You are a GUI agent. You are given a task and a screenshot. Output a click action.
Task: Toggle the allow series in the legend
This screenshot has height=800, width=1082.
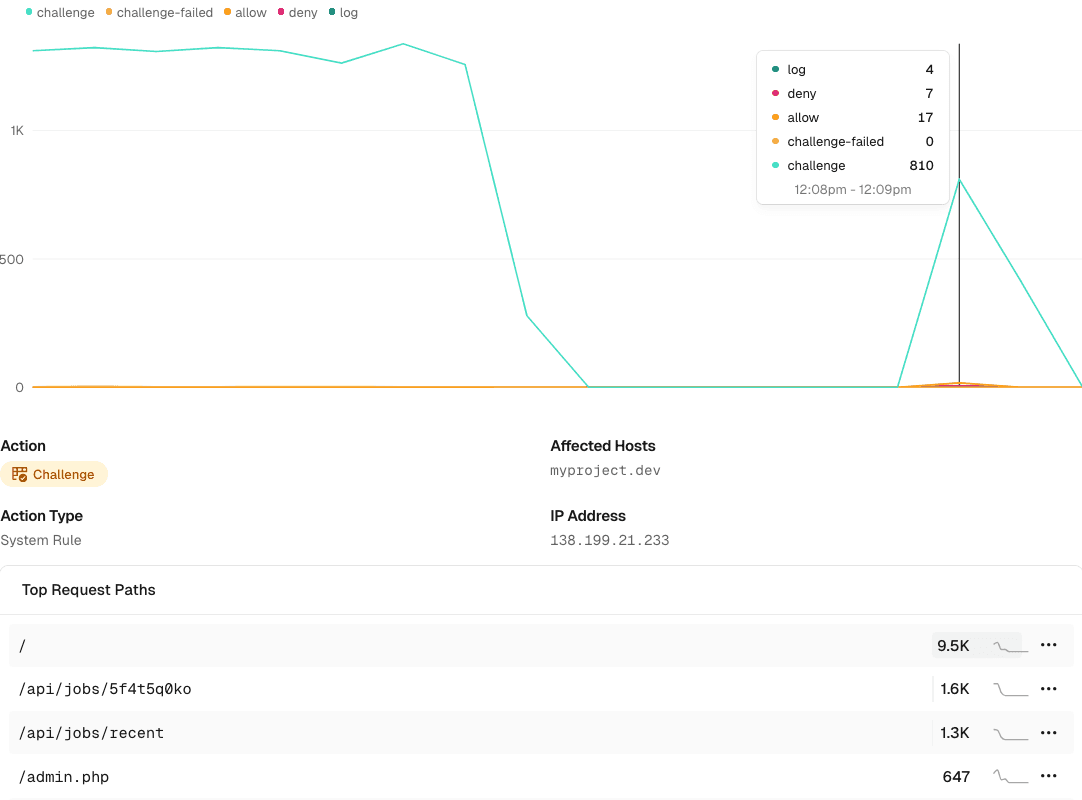click(x=245, y=13)
